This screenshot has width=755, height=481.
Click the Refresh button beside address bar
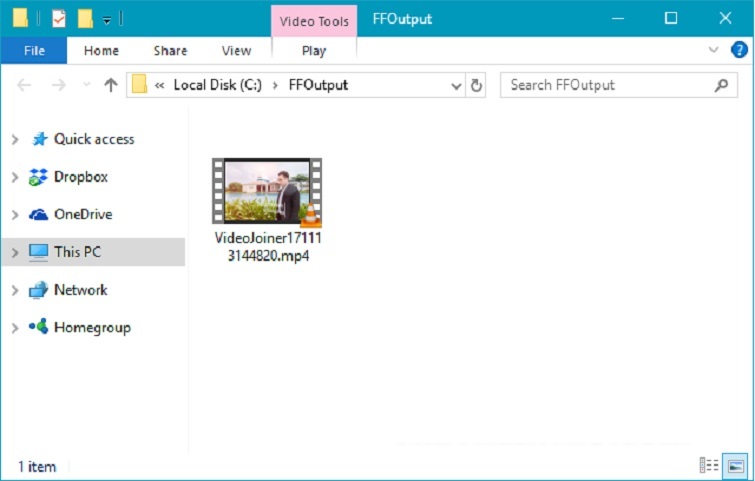pyautogui.click(x=477, y=85)
